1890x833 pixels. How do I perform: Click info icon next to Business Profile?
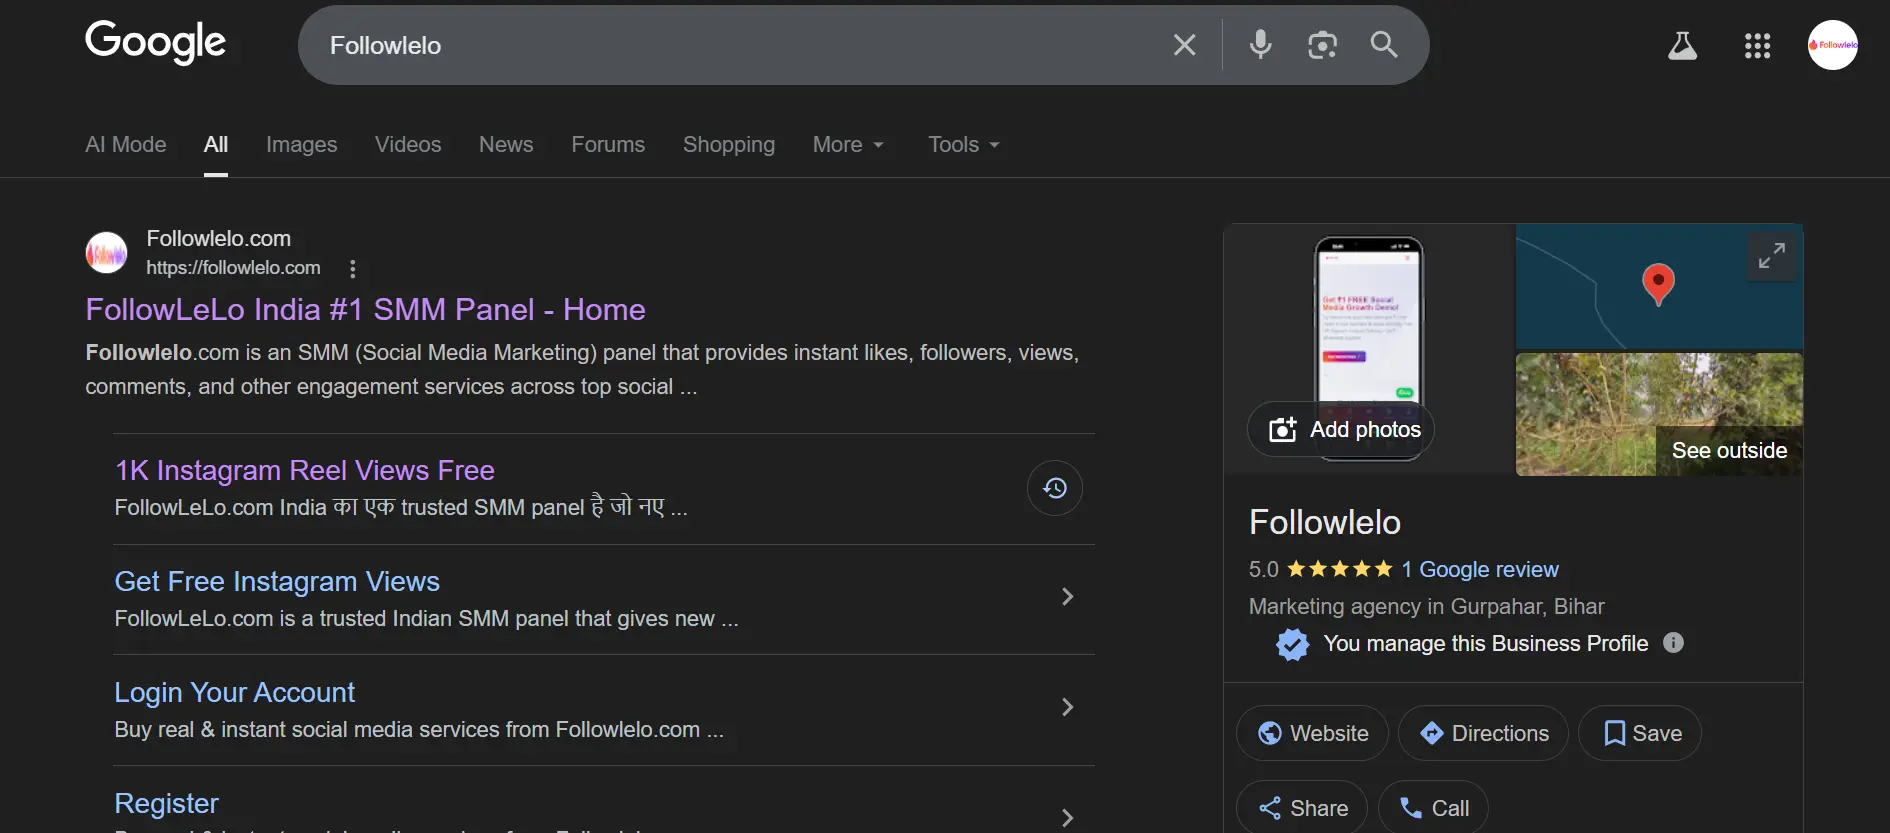1673,643
